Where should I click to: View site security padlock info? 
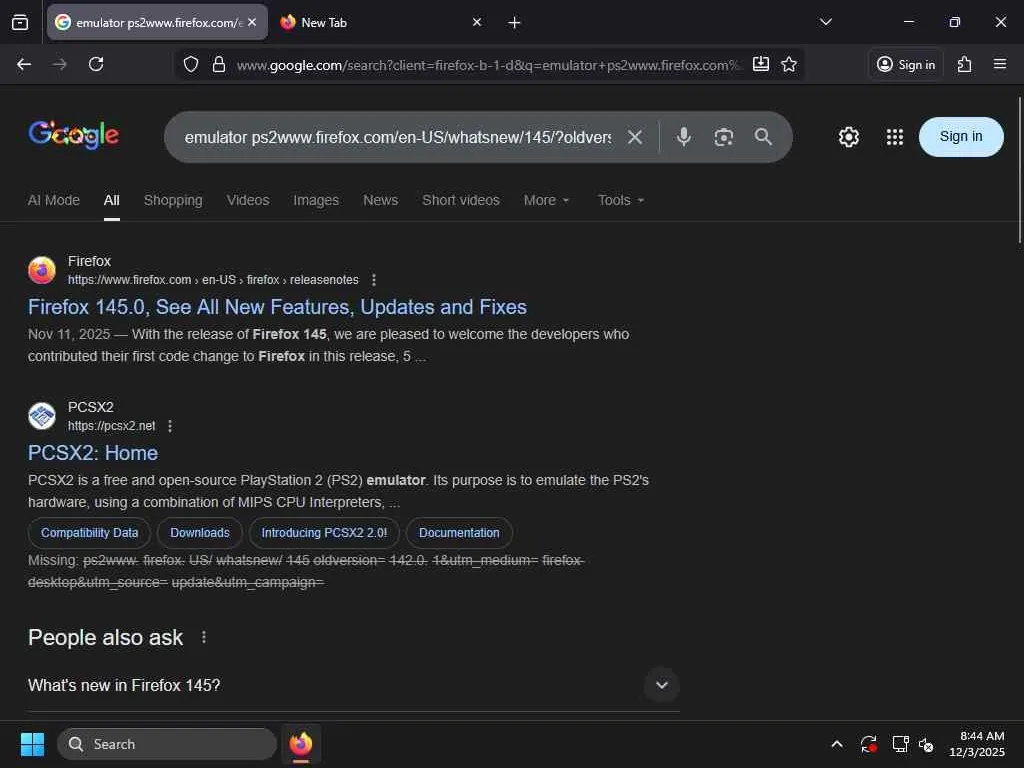(x=219, y=64)
